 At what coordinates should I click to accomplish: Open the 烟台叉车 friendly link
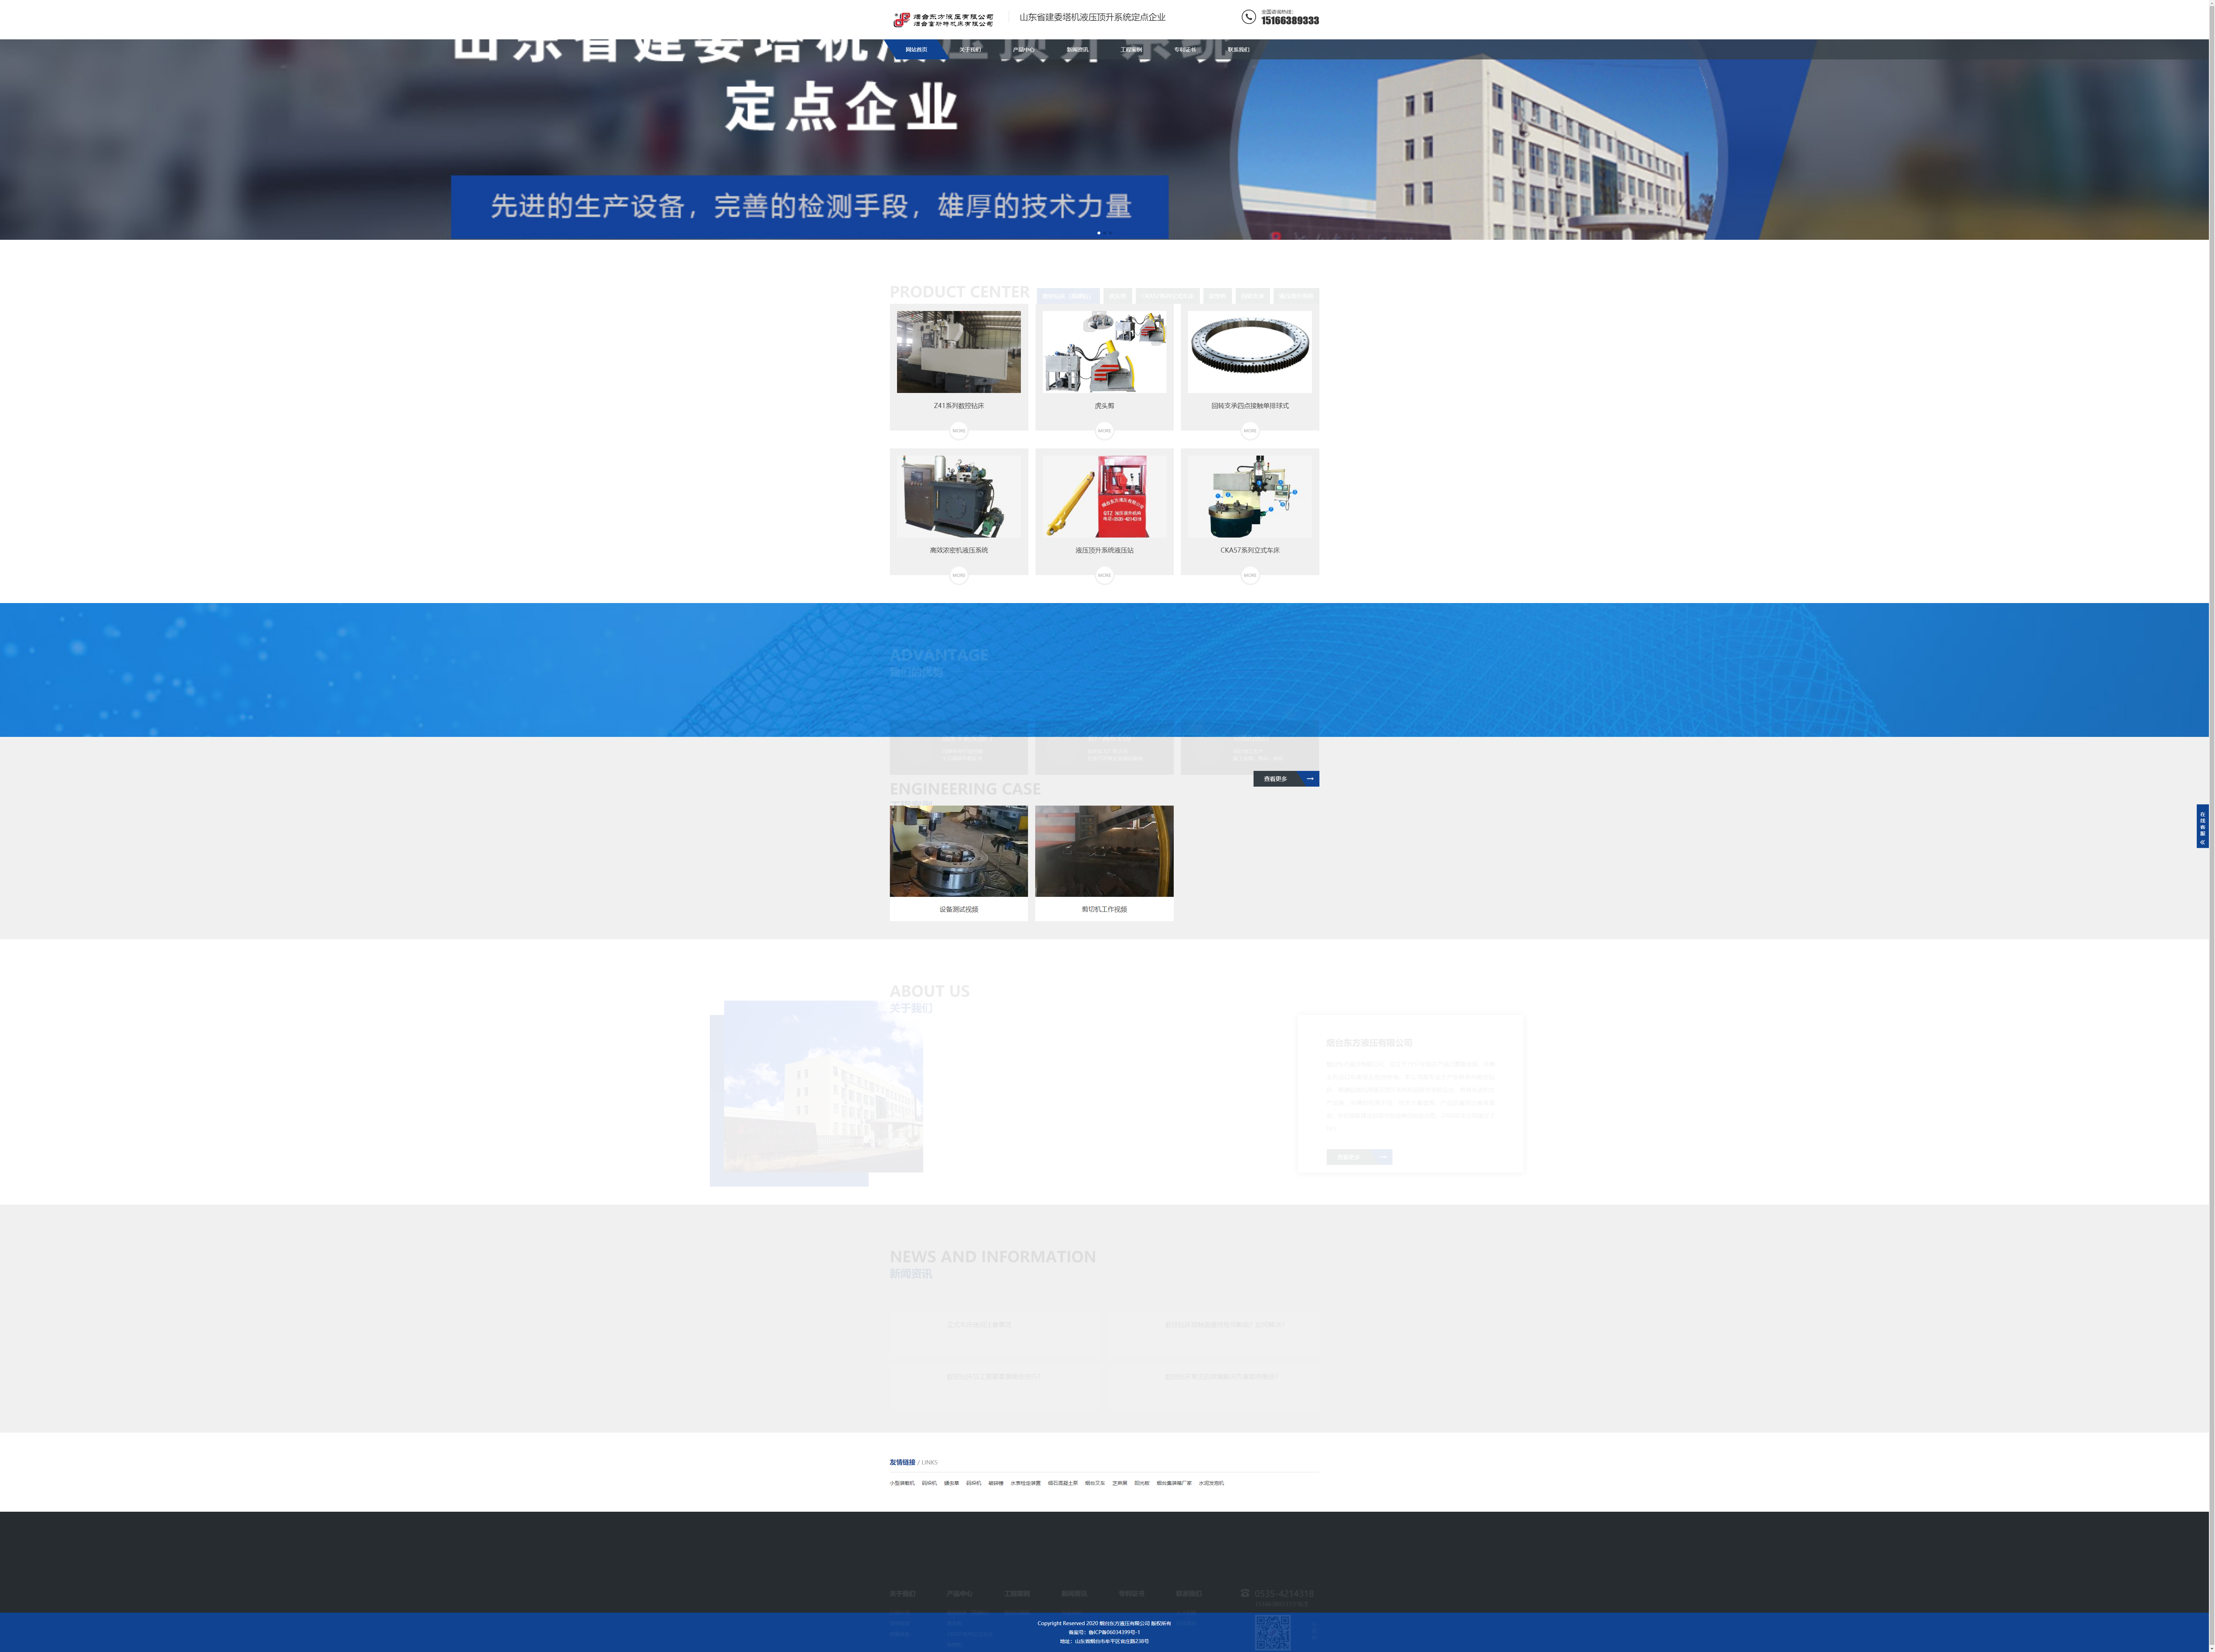(x=1095, y=1483)
